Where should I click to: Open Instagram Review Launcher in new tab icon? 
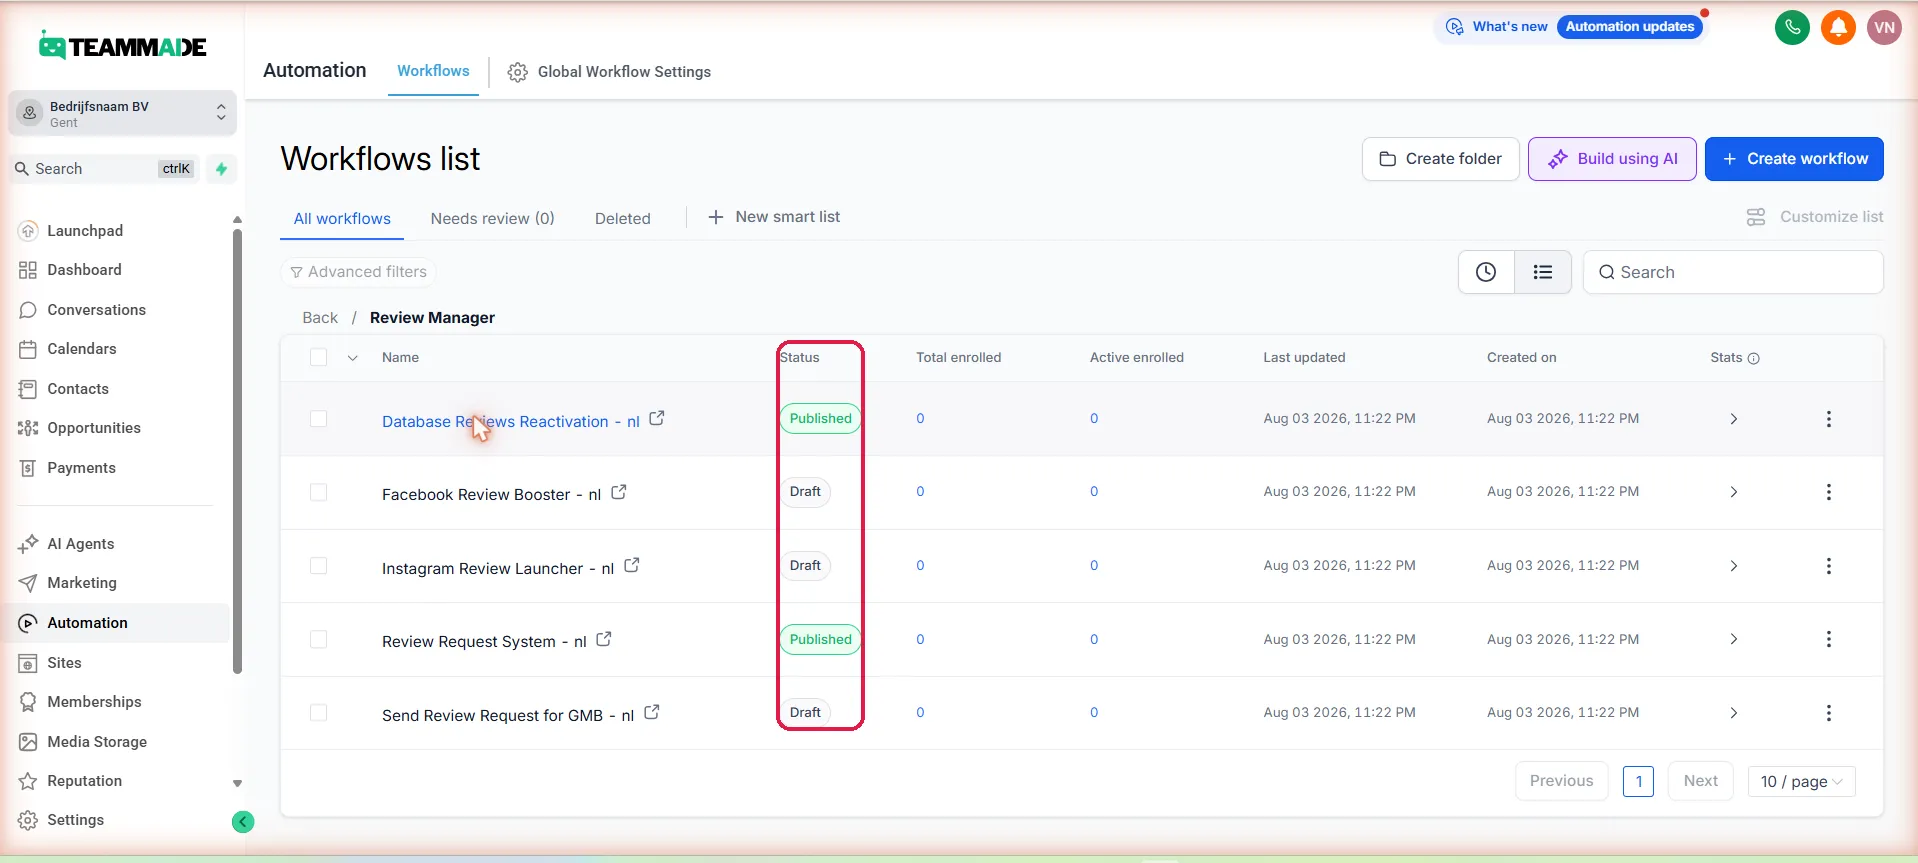[x=632, y=565]
